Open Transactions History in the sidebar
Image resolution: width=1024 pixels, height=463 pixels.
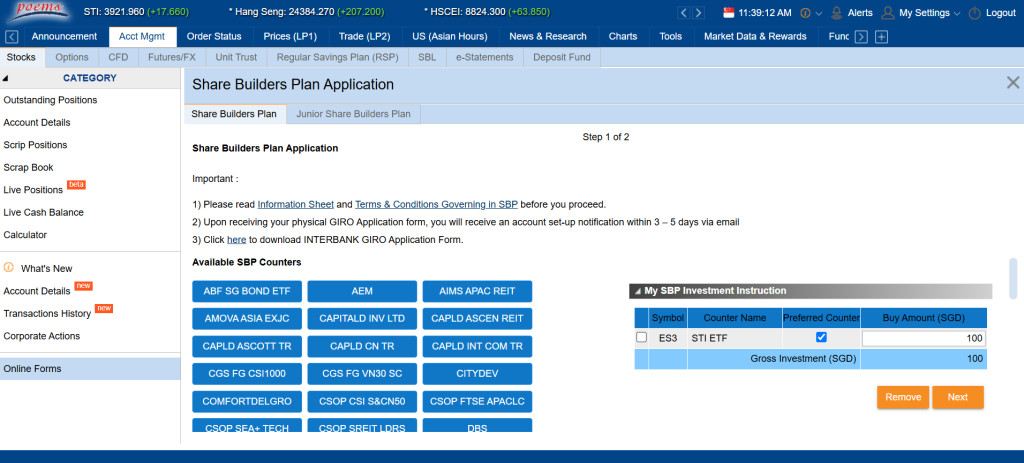[x=47, y=313]
